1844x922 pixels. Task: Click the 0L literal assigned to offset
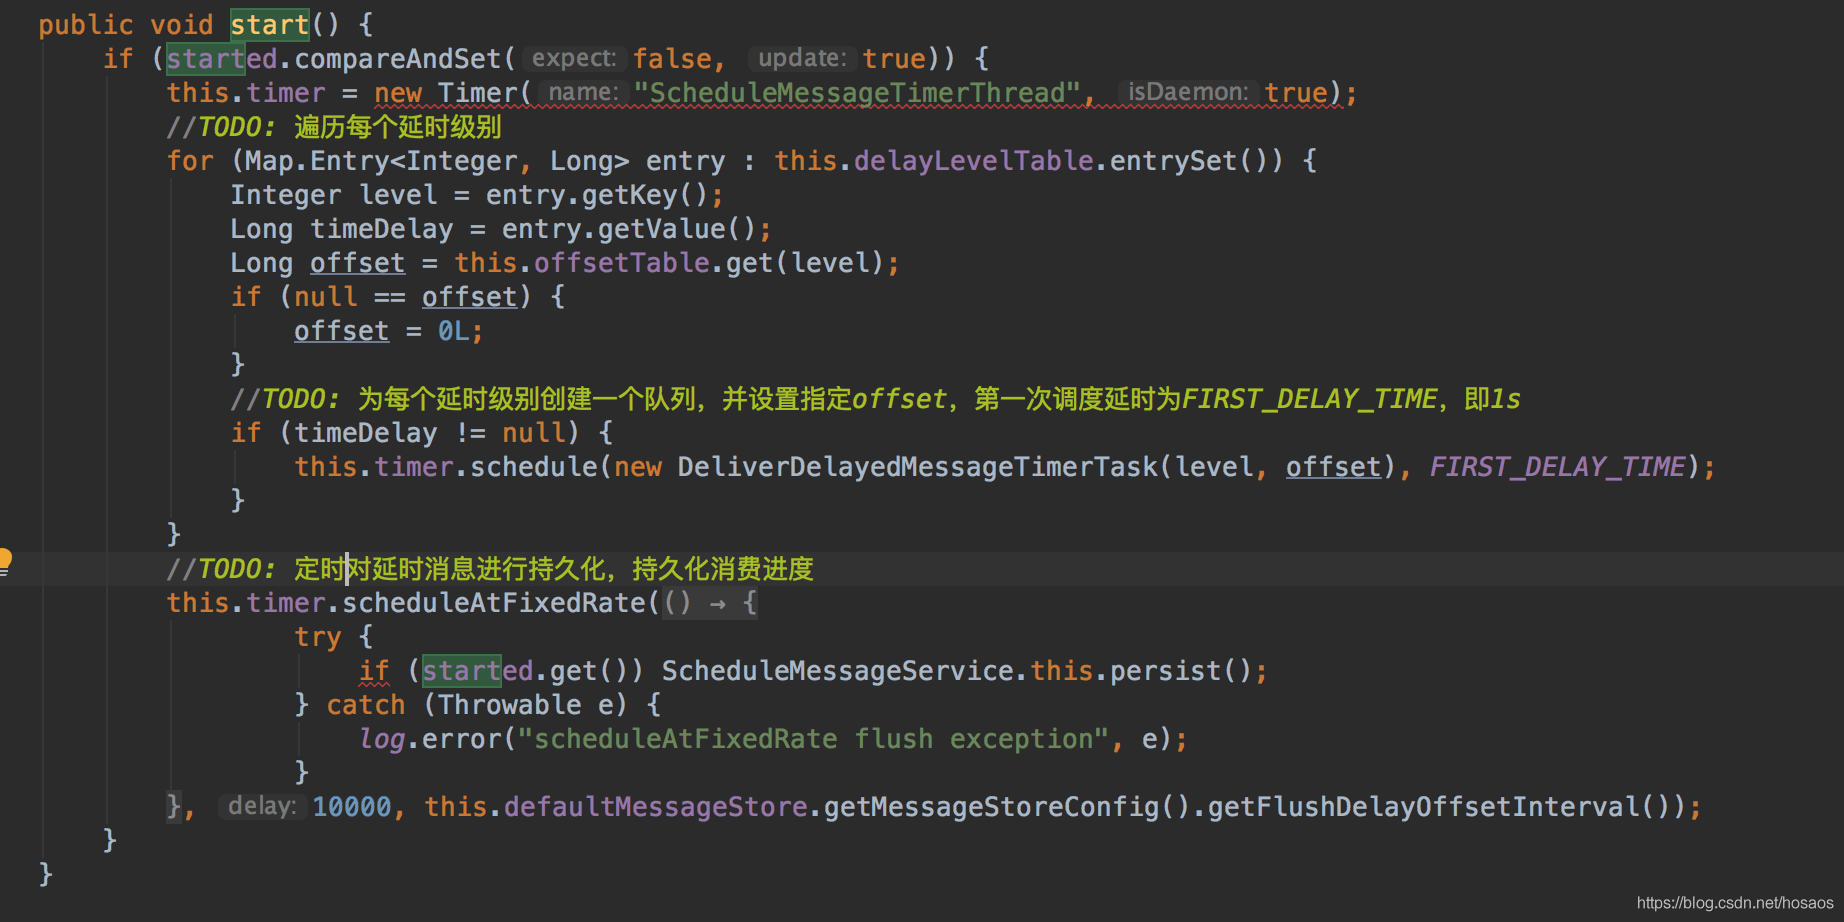[453, 331]
